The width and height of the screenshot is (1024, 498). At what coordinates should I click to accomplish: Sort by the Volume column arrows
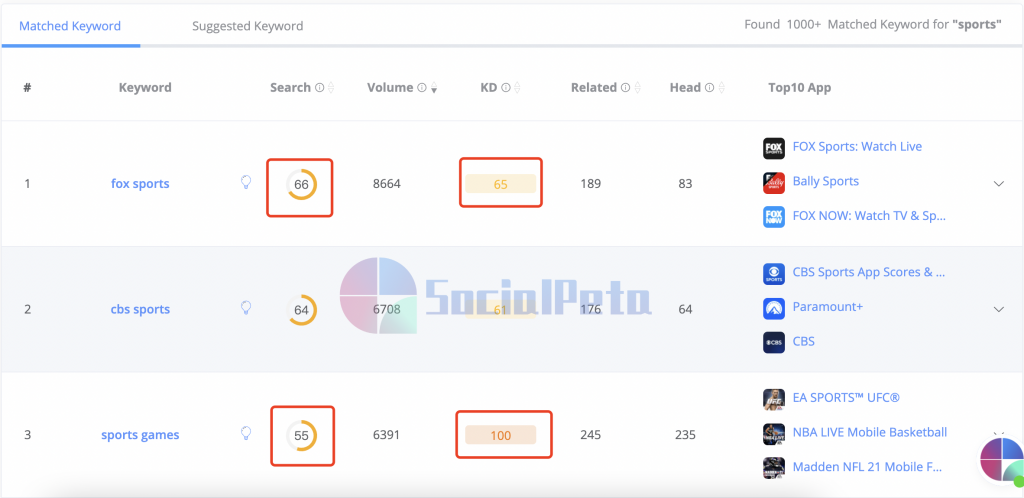[434, 87]
